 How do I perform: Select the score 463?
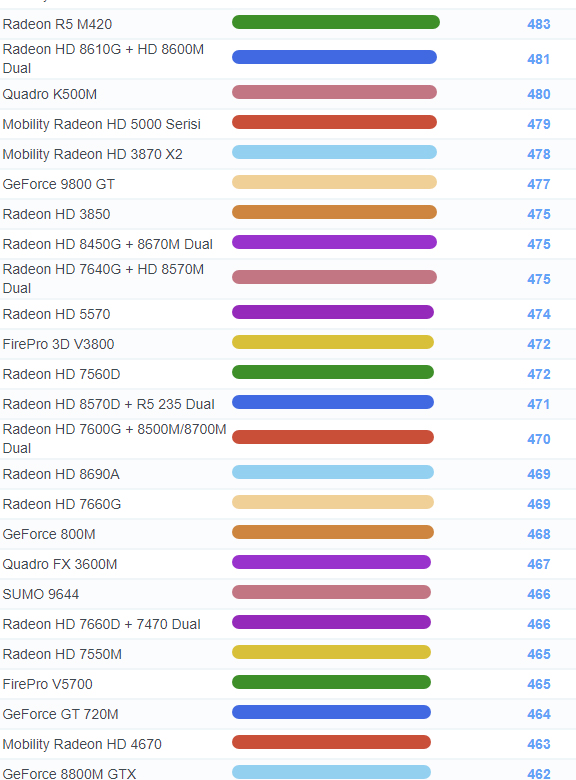(x=539, y=744)
